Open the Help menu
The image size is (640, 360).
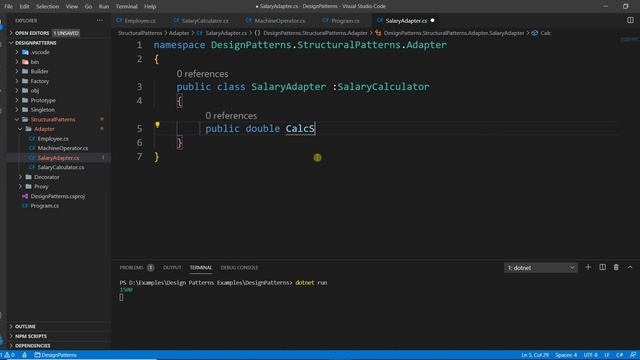pos(150,7)
